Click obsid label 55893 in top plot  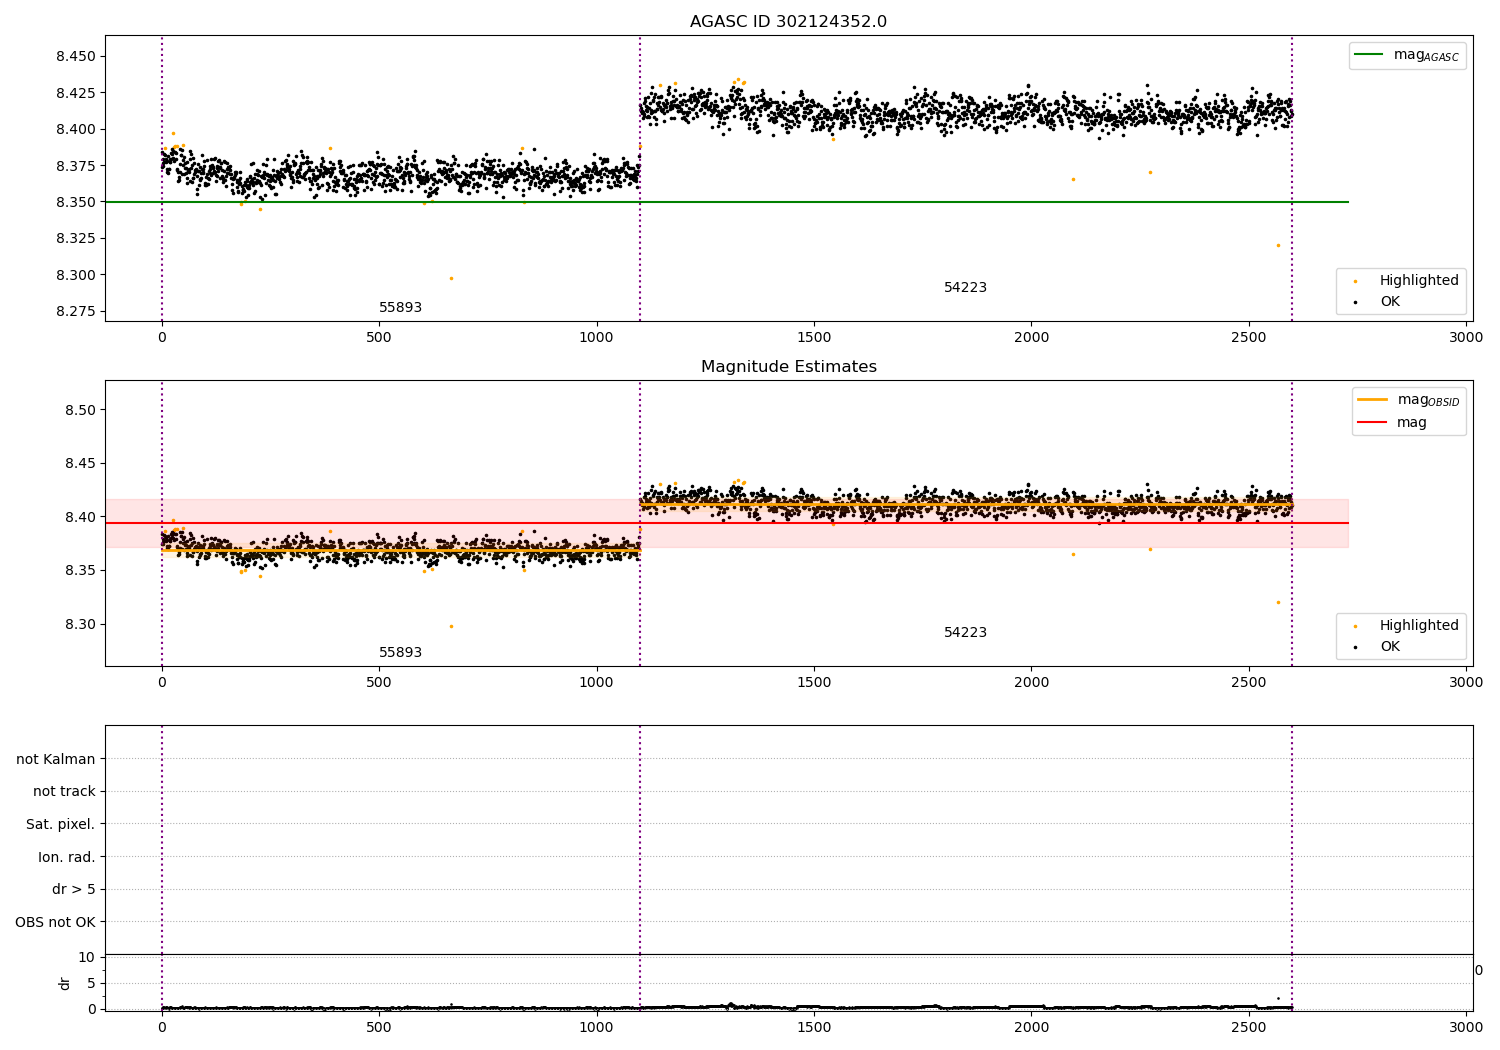(x=400, y=308)
